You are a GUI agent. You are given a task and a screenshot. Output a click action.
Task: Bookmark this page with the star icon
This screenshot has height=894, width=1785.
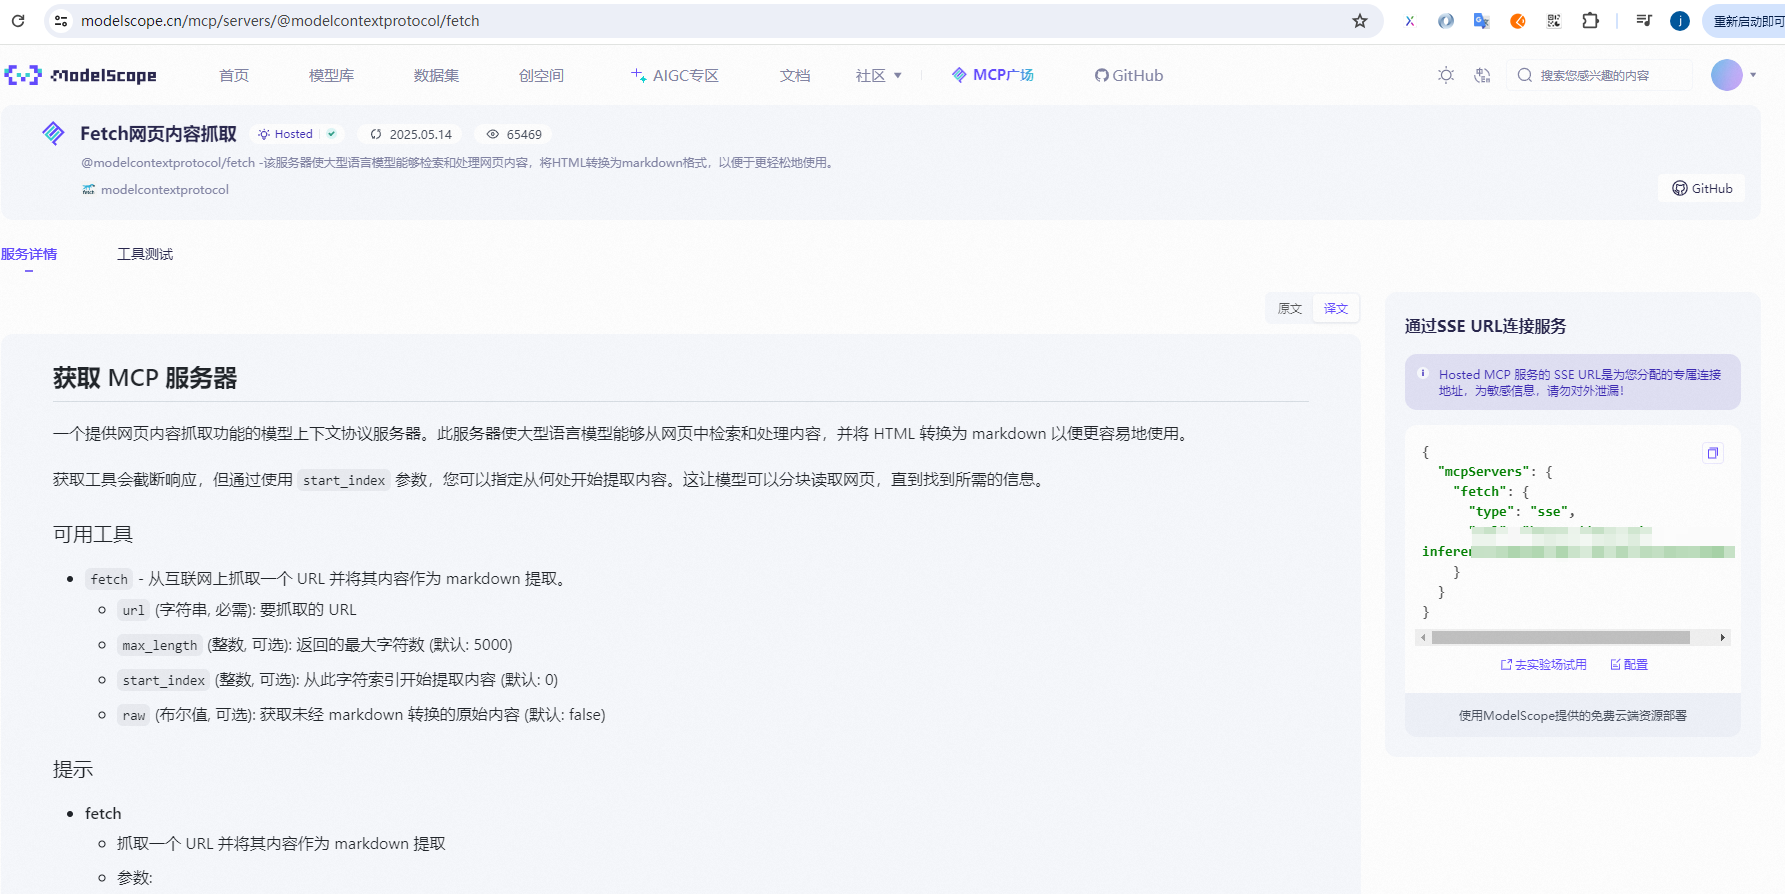coord(1360,20)
